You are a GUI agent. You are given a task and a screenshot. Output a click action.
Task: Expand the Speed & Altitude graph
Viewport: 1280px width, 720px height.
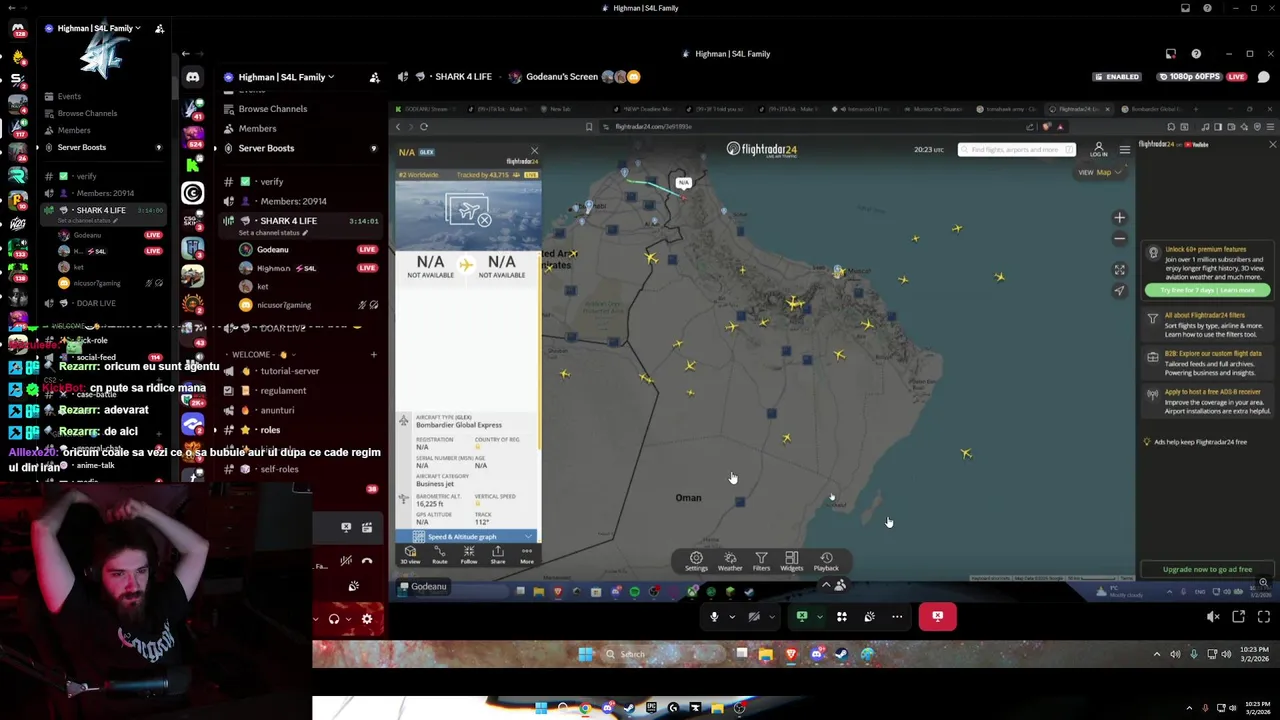click(467, 537)
